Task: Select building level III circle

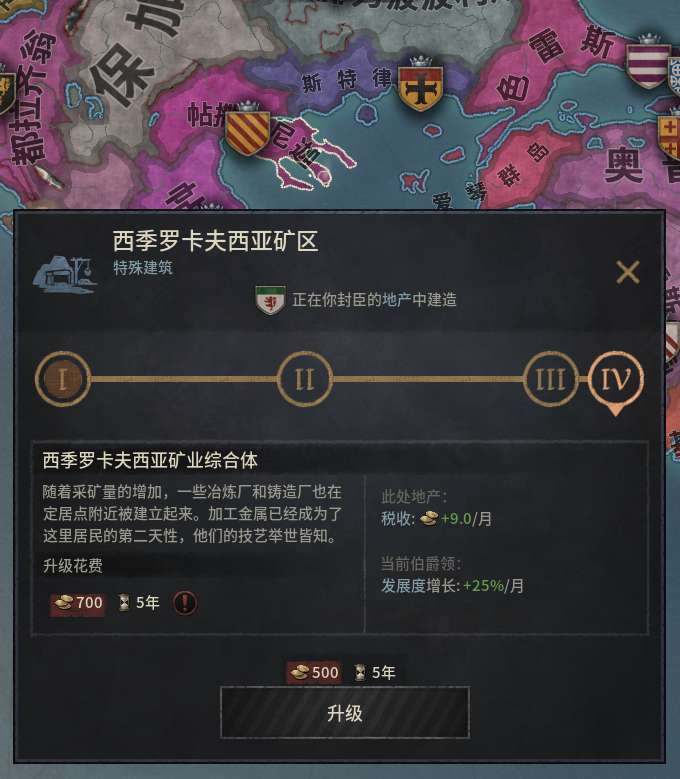Action: [550, 379]
